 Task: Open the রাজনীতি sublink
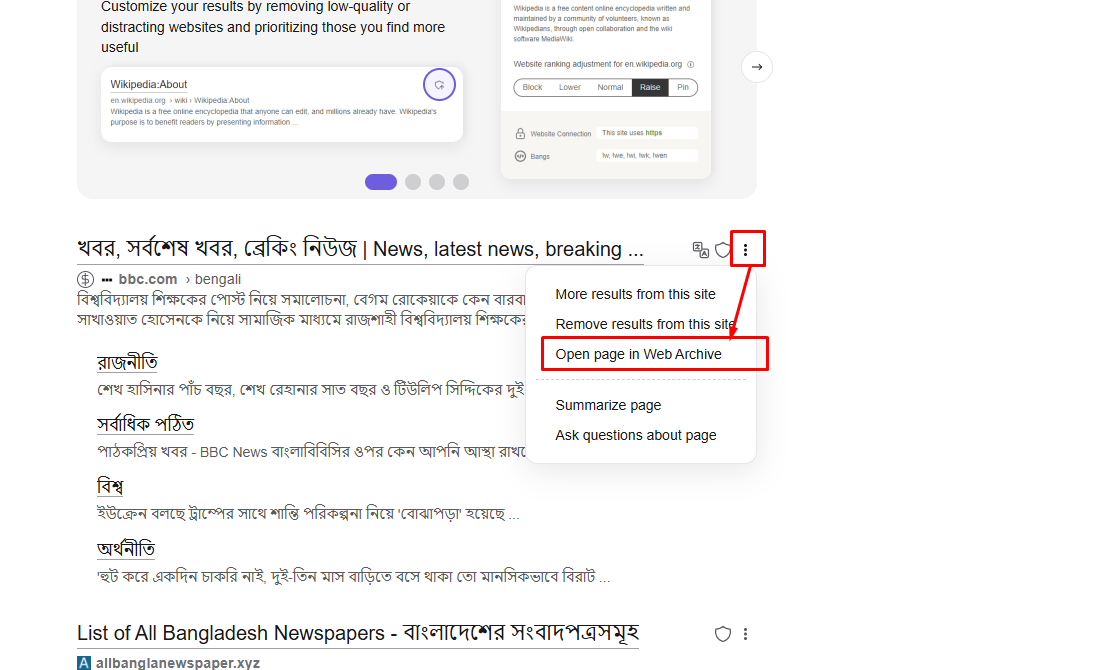(x=127, y=362)
